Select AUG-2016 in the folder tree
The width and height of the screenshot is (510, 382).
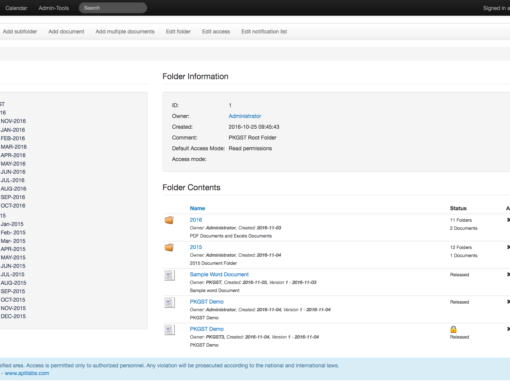tap(14, 189)
